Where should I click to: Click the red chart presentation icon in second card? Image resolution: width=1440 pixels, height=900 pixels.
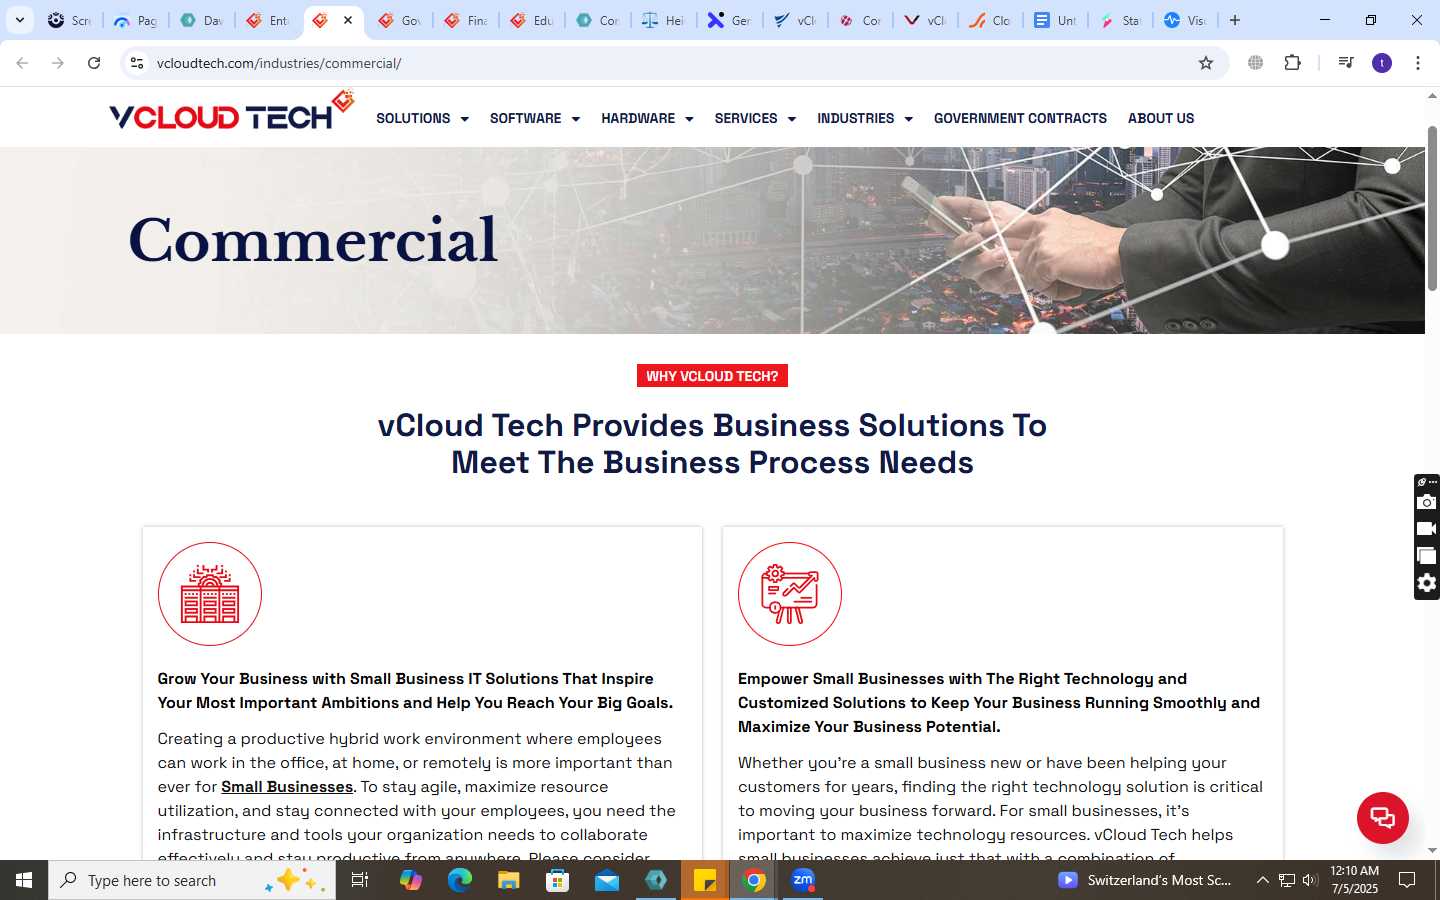pos(790,594)
